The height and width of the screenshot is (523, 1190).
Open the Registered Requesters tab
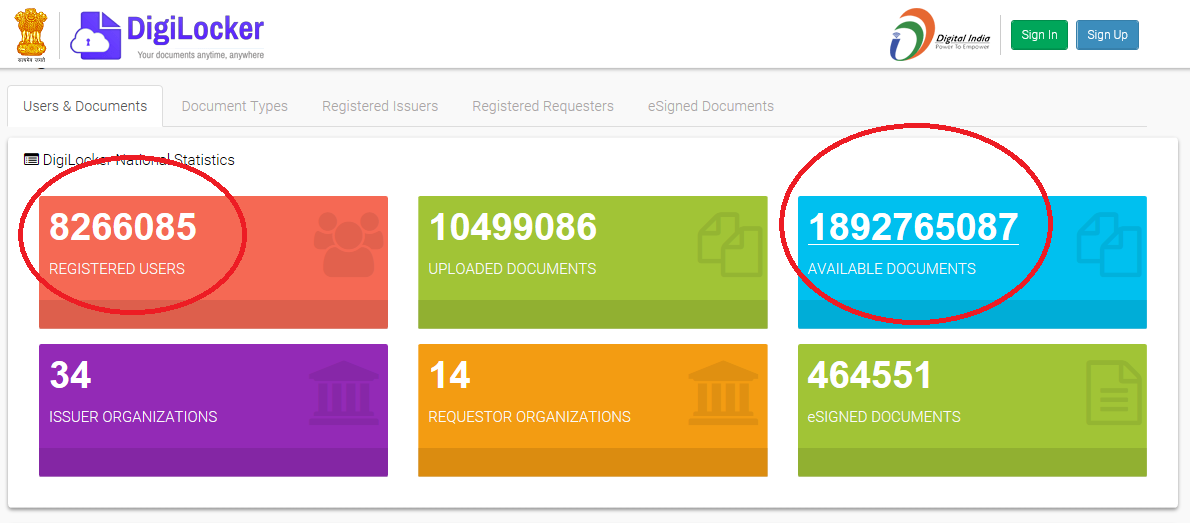(543, 106)
